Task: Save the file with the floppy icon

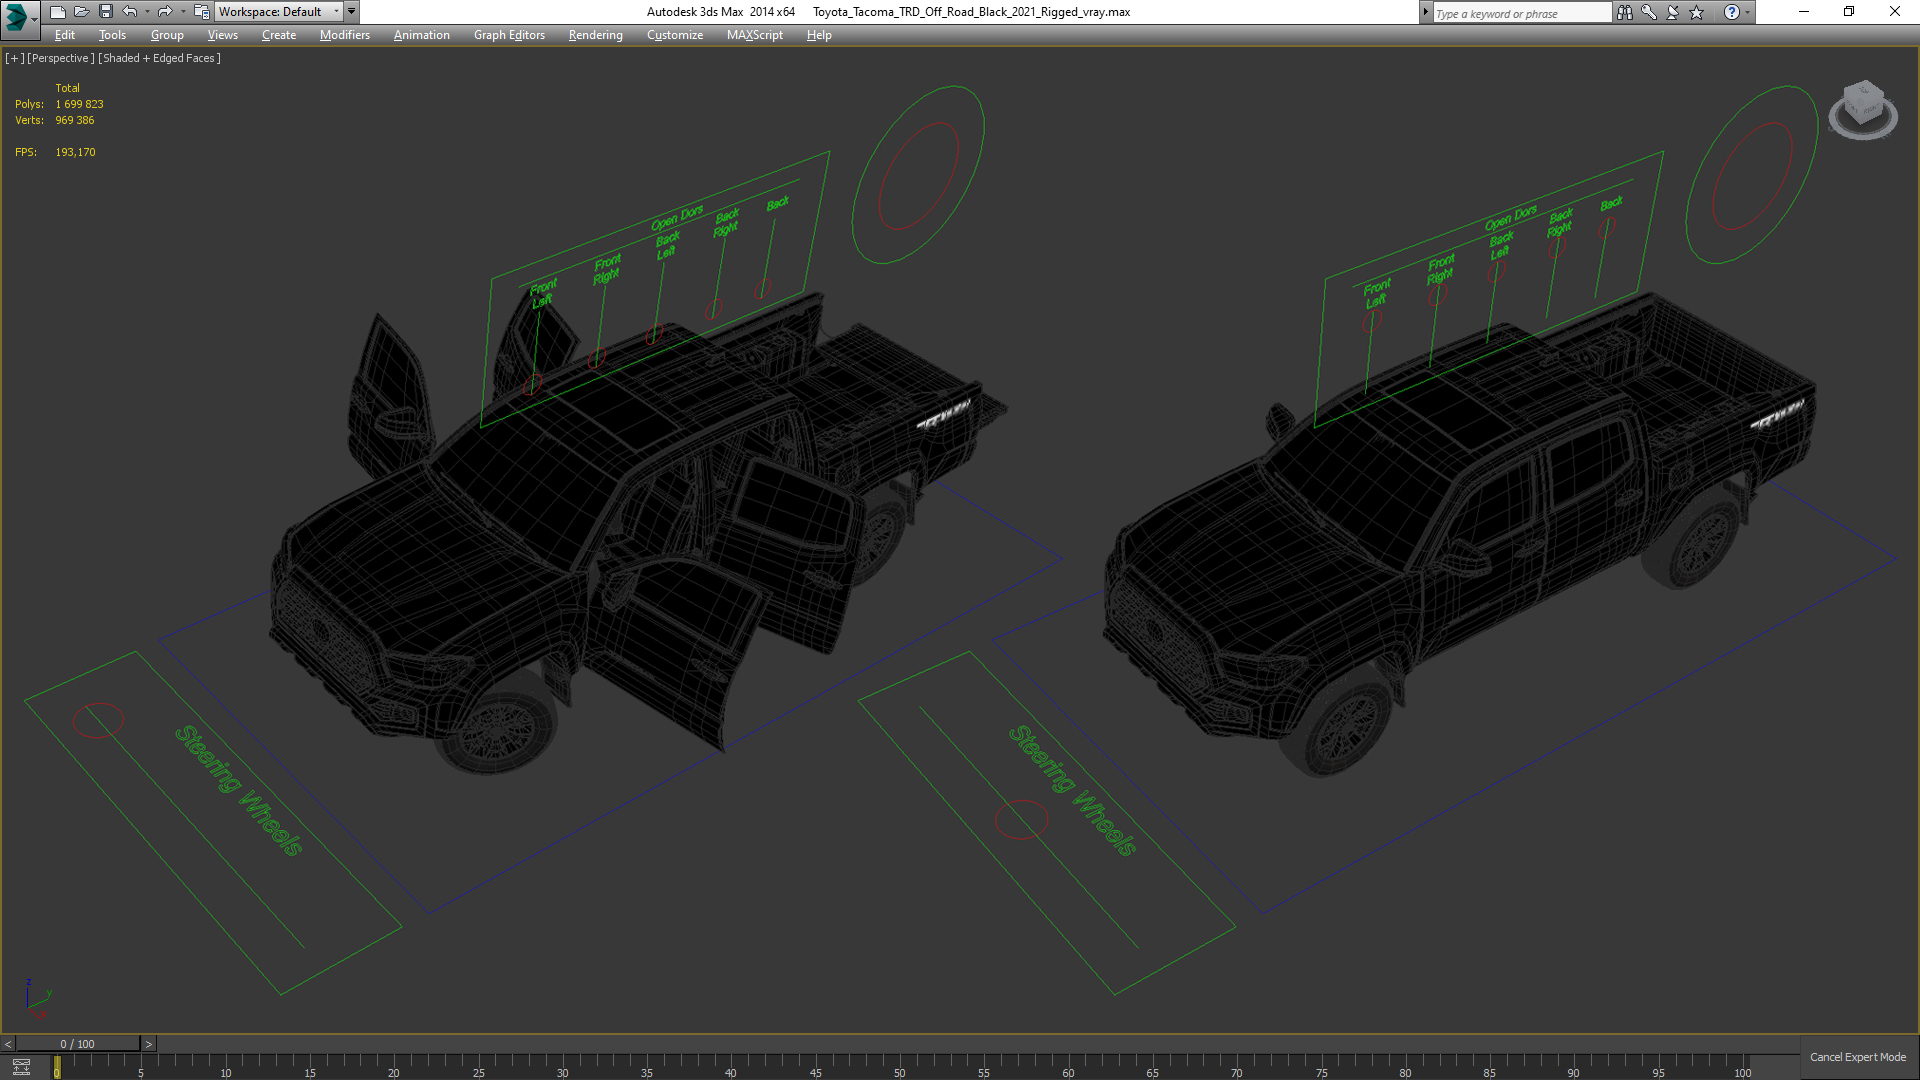Action: pyautogui.click(x=106, y=12)
